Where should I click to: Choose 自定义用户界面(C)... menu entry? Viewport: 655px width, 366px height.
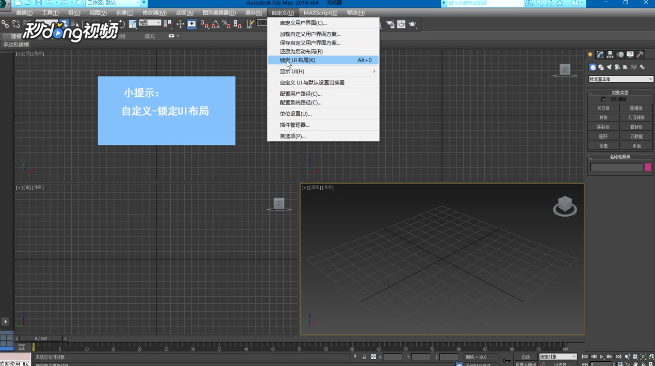[x=323, y=23]
